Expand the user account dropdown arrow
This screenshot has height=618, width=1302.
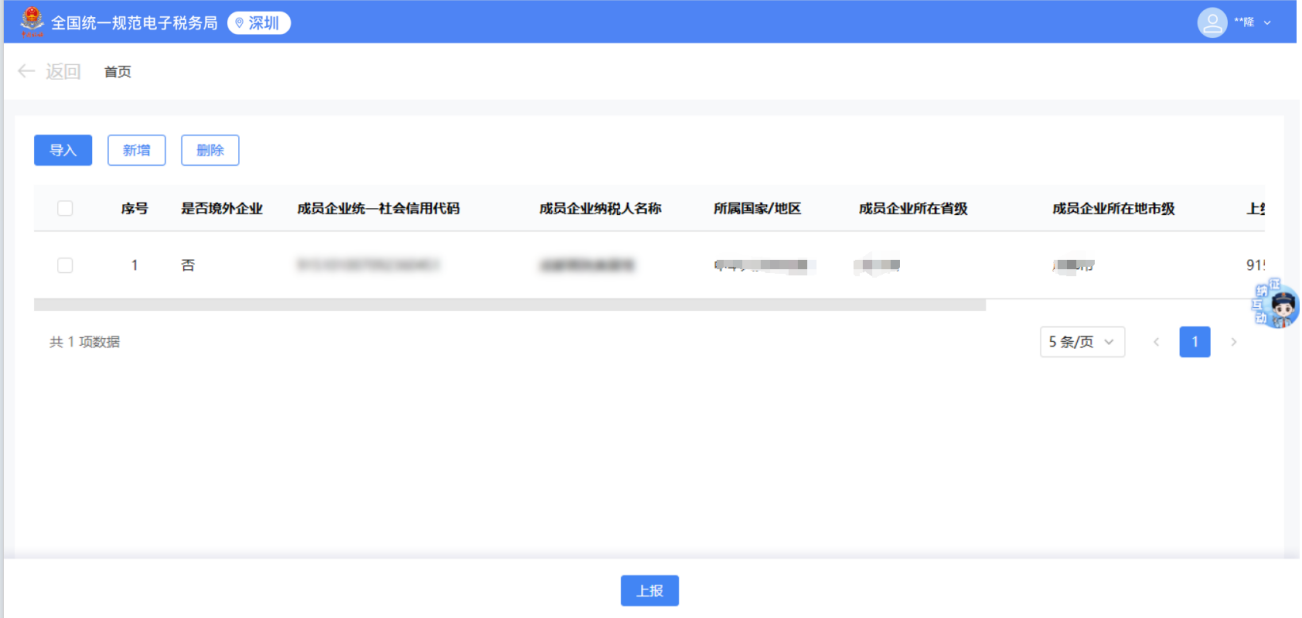(1267, 23)
